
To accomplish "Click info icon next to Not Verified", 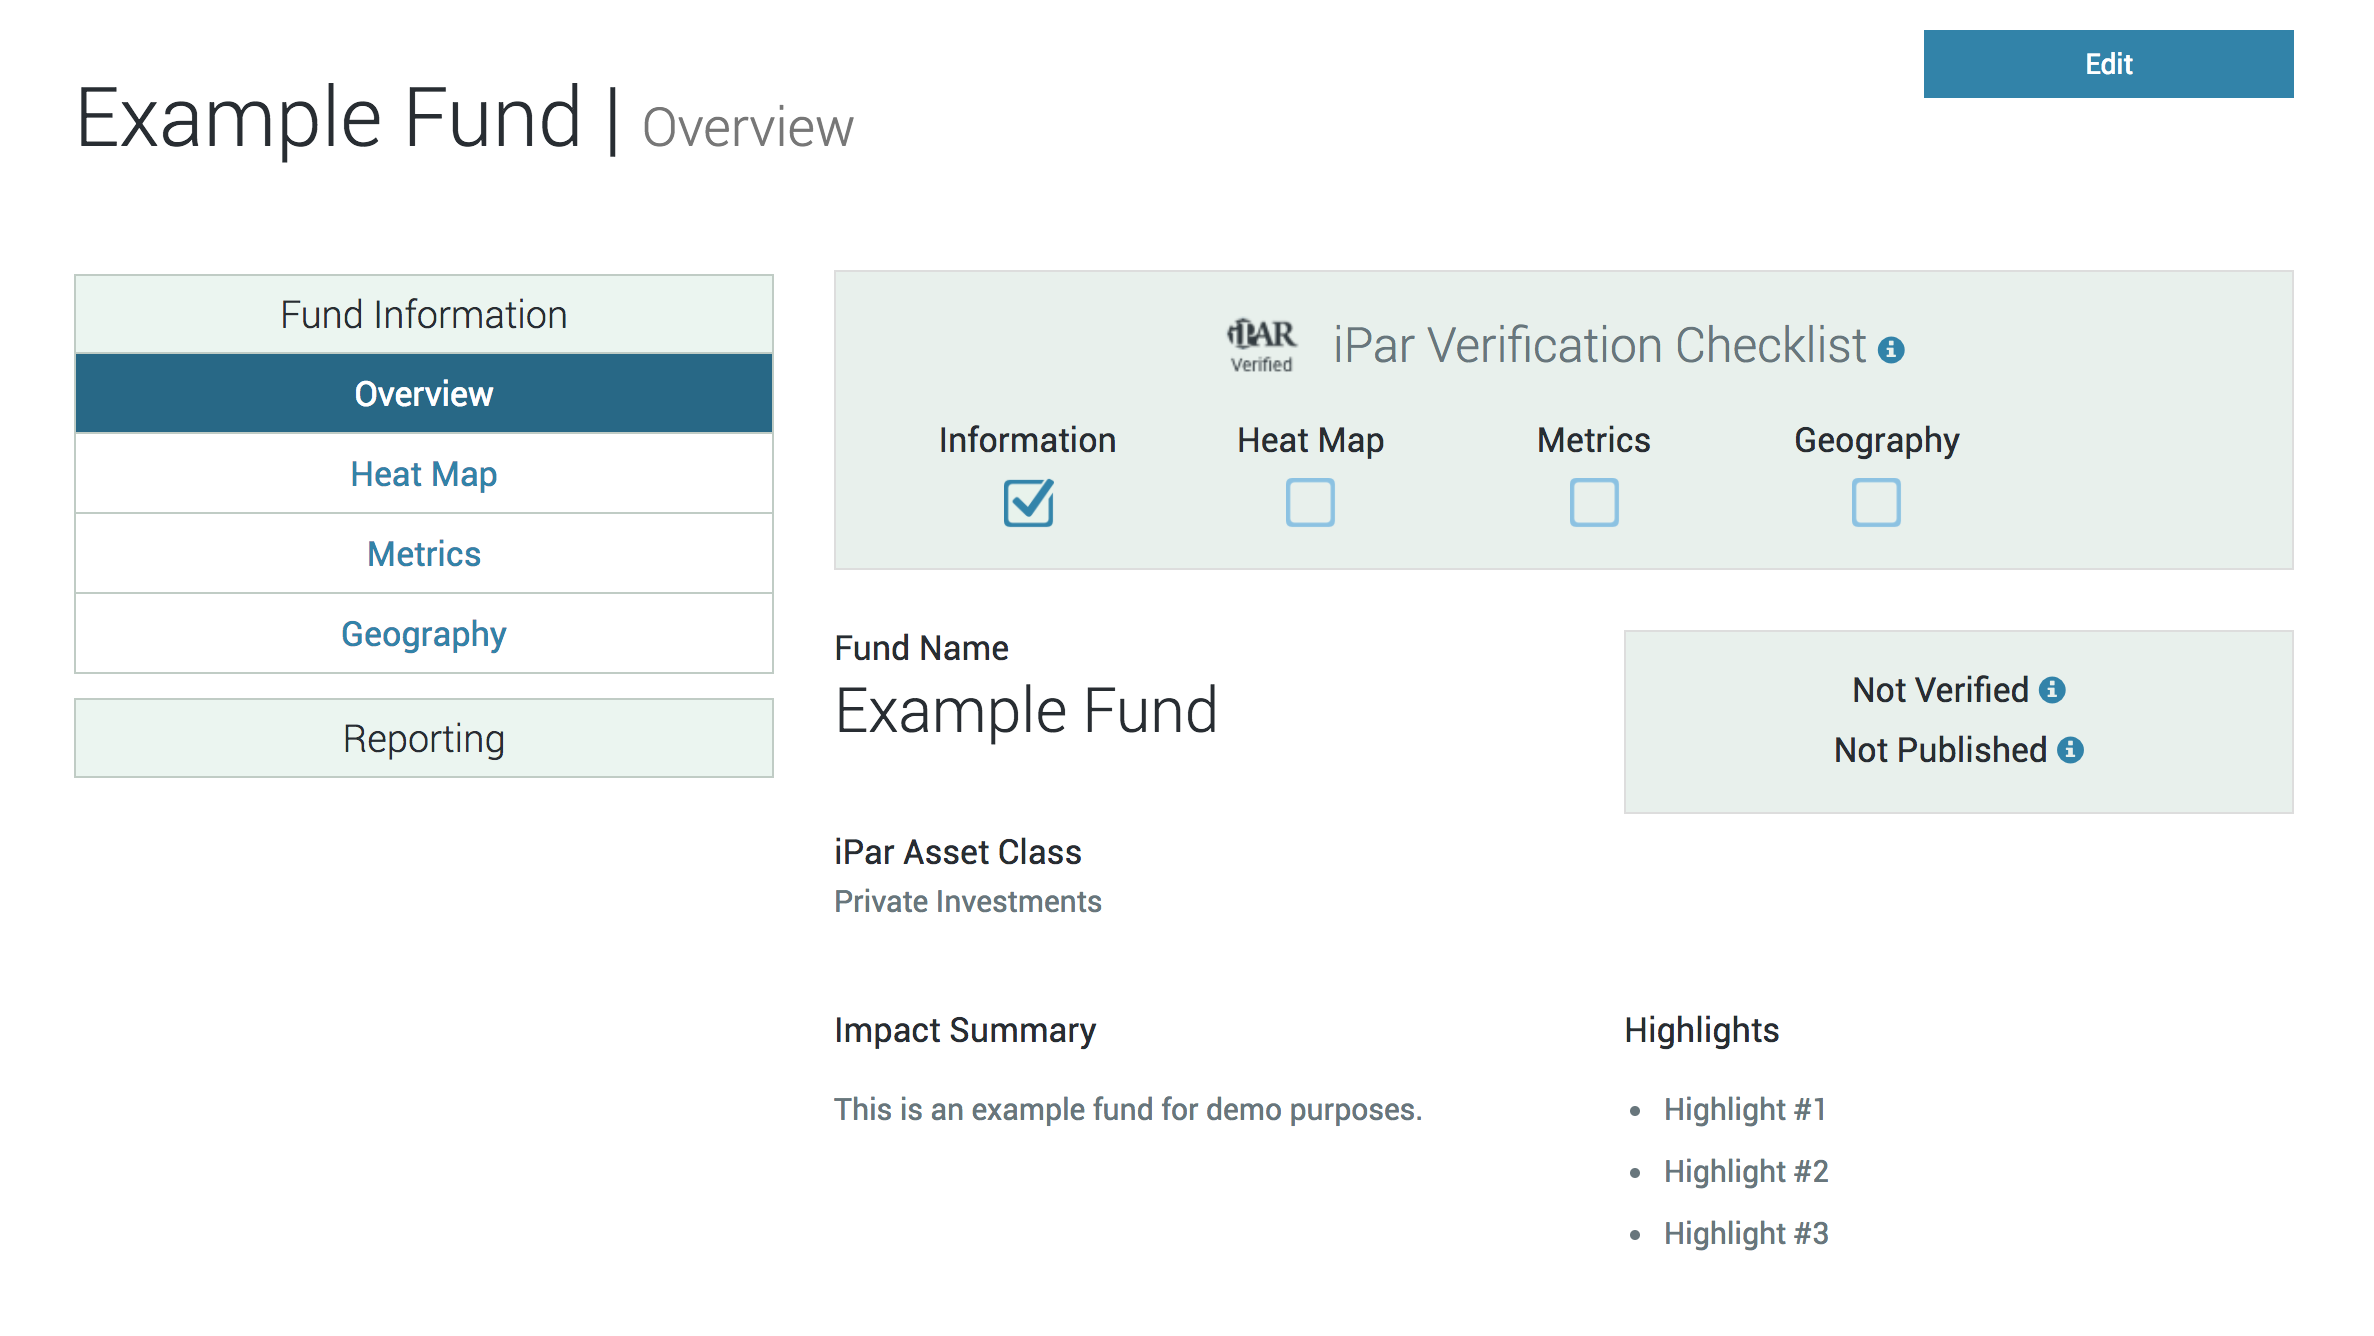I will pyautogui.click(x=2052, y=690).
